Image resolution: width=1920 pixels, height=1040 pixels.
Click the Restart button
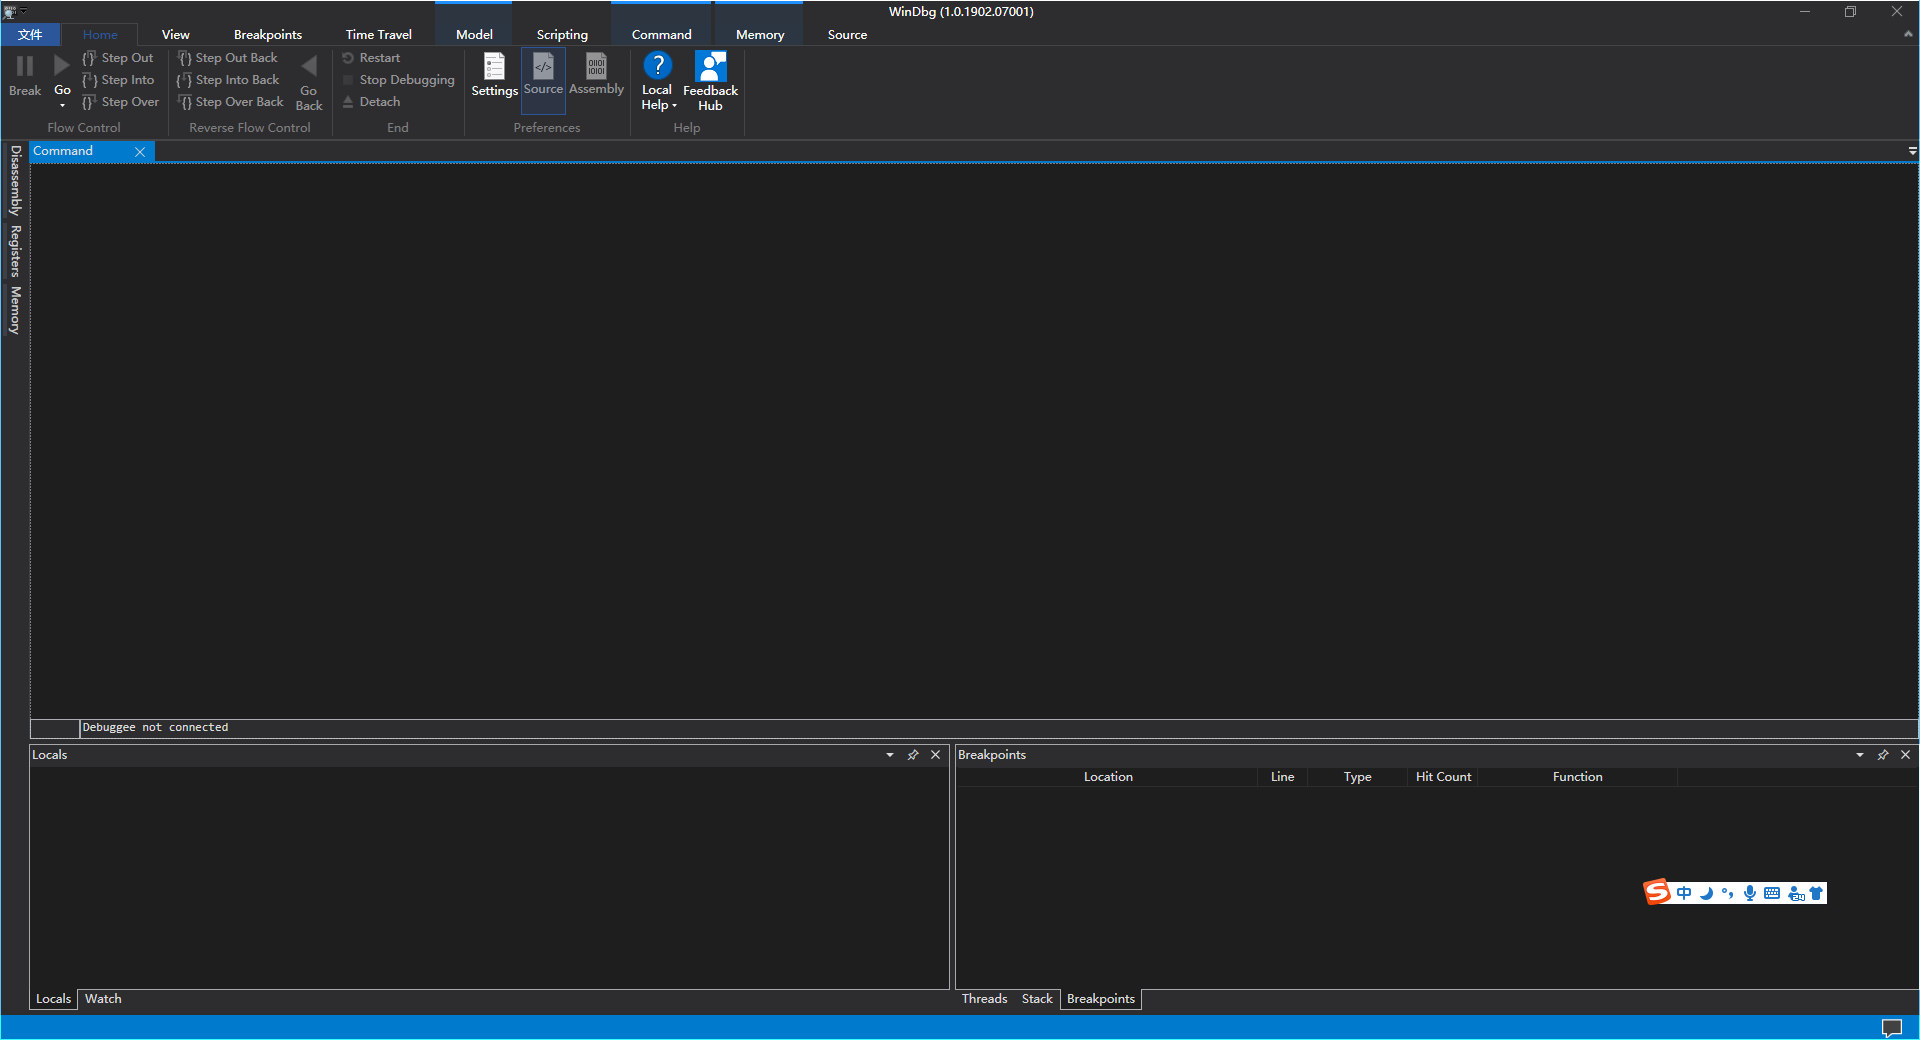coord(379,58)
